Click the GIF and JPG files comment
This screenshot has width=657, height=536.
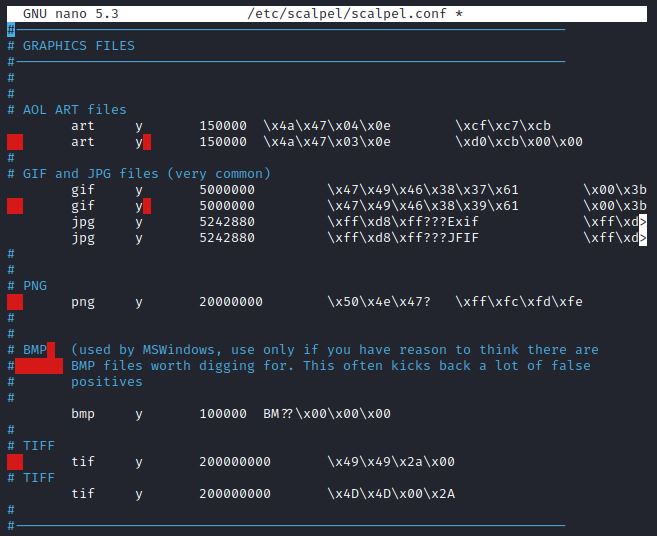coord(146,174)
